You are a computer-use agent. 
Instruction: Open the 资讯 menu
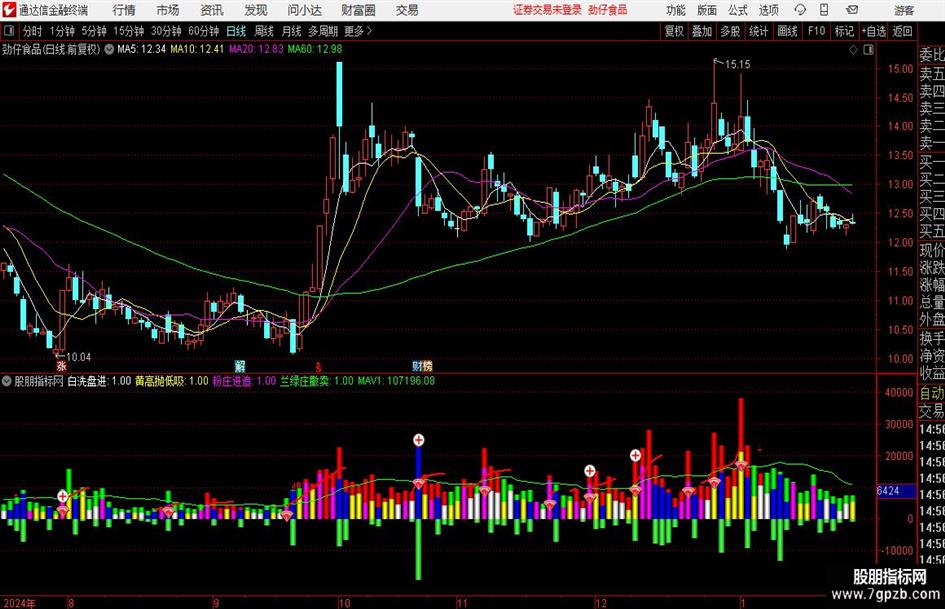click(x=212, y=10)
